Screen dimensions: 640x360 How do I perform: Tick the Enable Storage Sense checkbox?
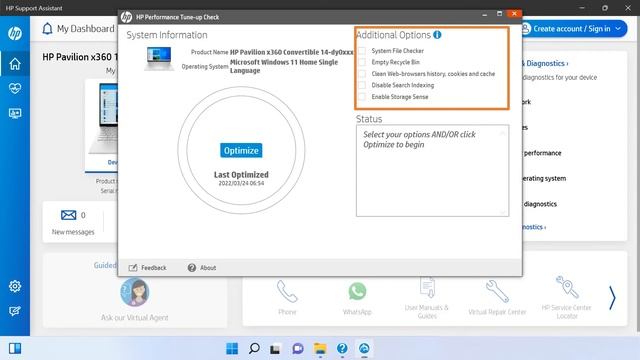click(x=362, y=97)
